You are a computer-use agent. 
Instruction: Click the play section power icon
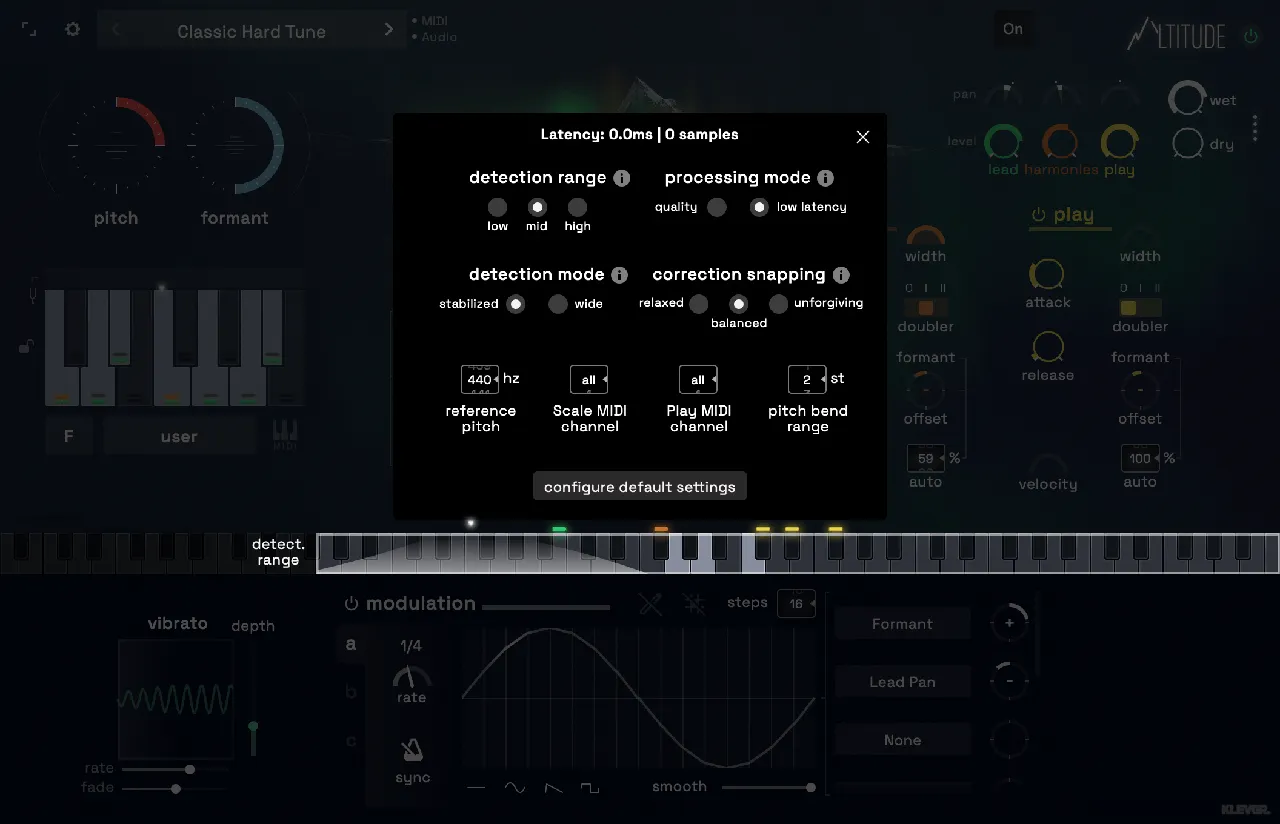(x=1038, y=215)
